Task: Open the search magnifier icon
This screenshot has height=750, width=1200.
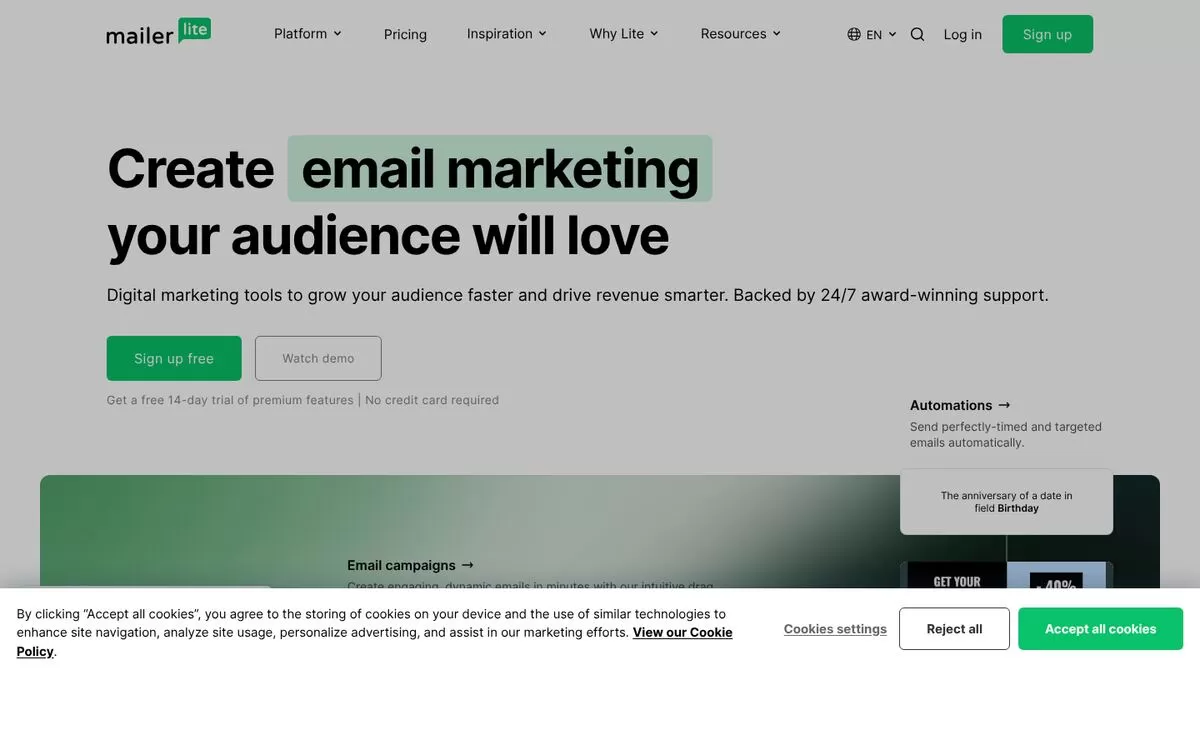Action: point(917,34)
